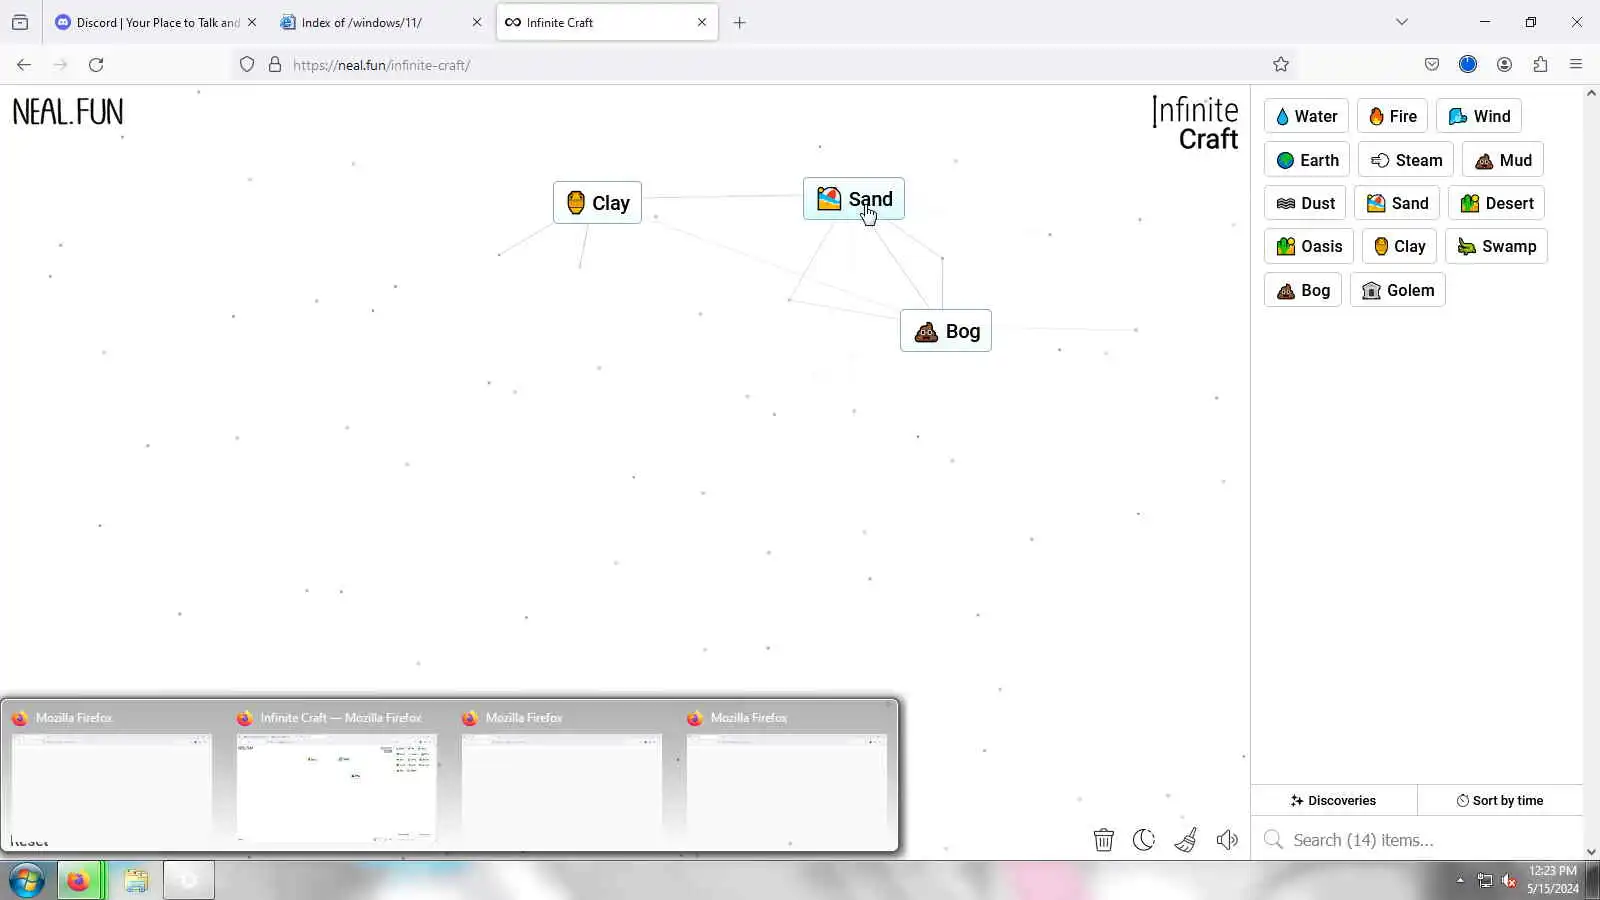Open Save to Pocket icon
1600x900 pixels.
tap(1432, 65)
